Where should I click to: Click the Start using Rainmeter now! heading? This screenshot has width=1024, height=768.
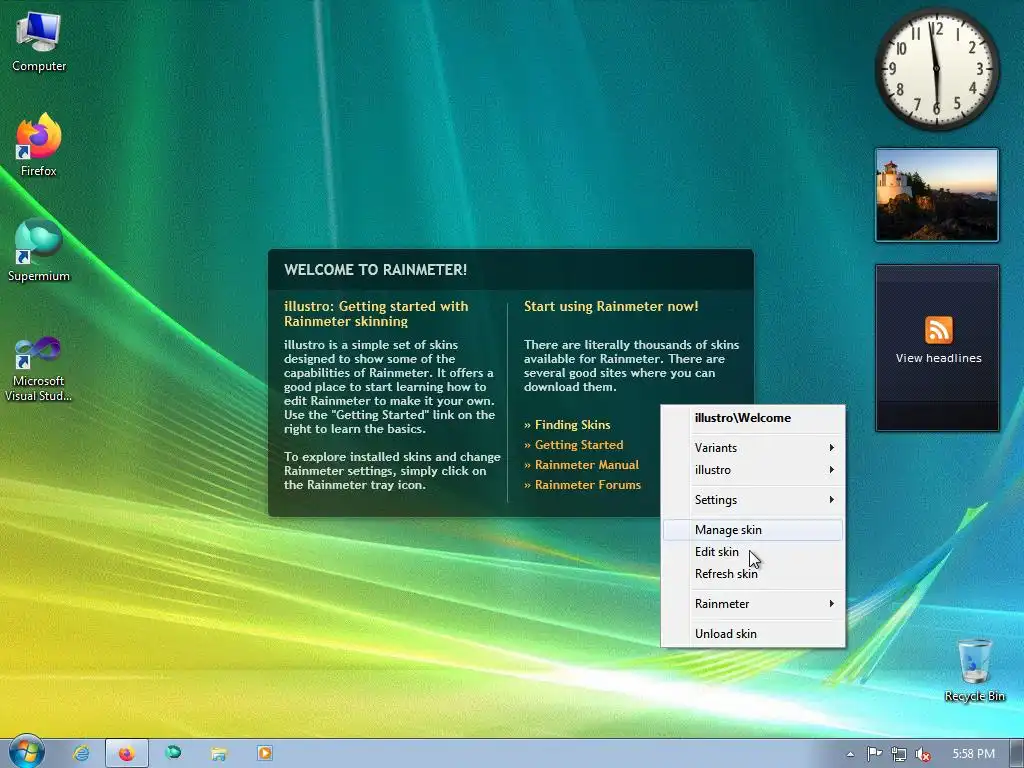tap(611, 306)
